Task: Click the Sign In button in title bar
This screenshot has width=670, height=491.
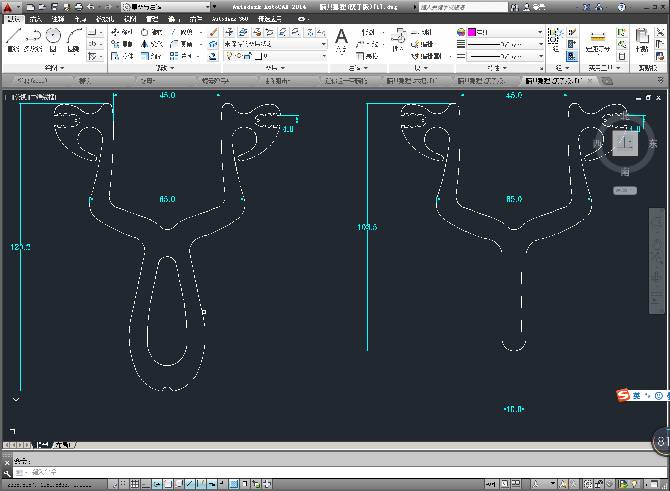Action: click(535, 7)
